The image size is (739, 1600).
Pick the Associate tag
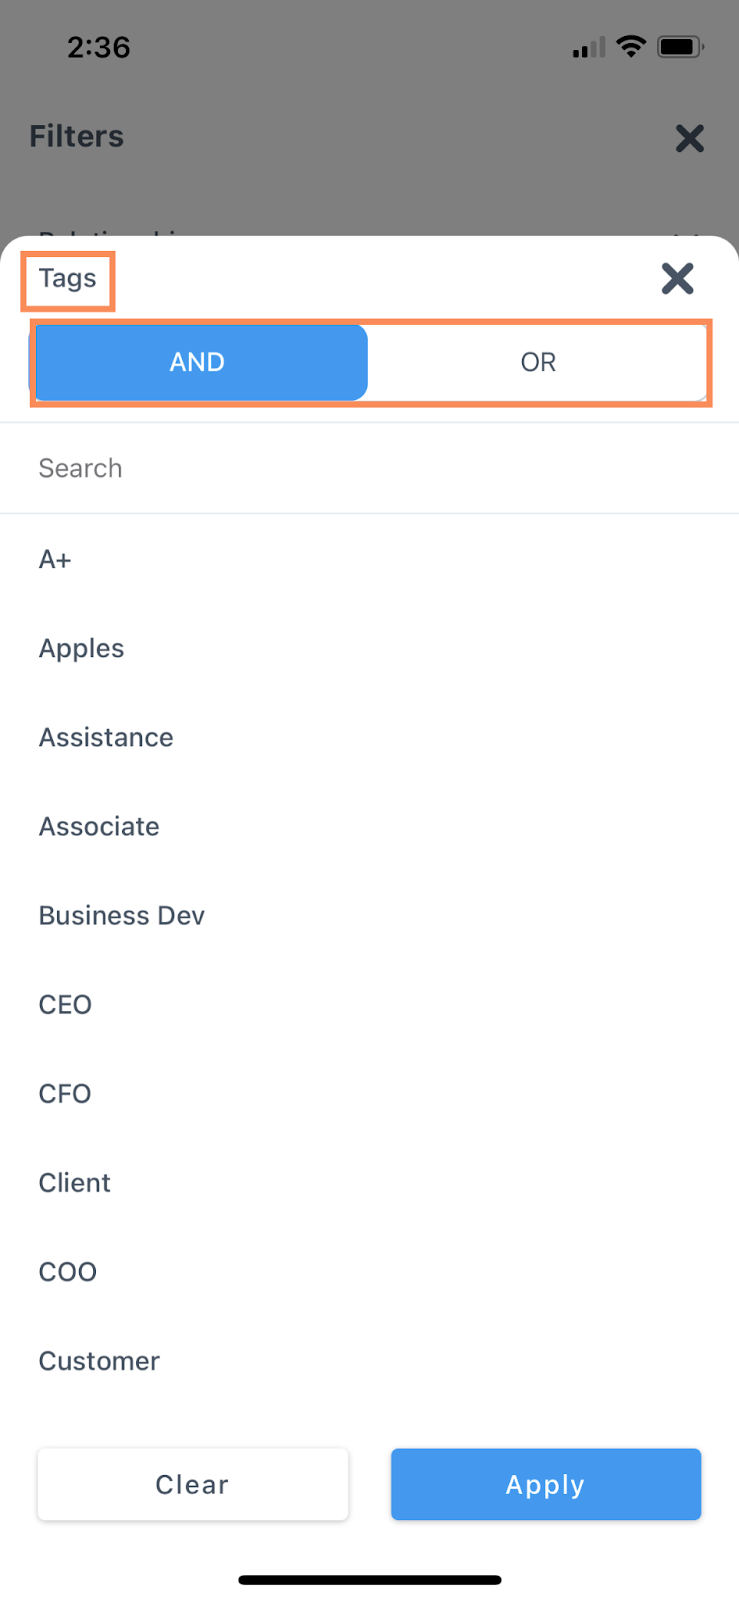(x=99, y=826)
